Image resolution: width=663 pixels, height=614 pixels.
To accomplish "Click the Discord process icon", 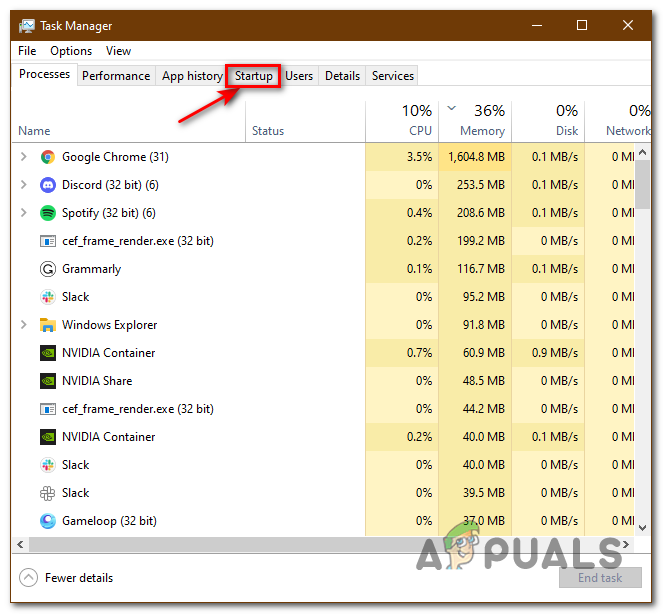I will point(48,185).
